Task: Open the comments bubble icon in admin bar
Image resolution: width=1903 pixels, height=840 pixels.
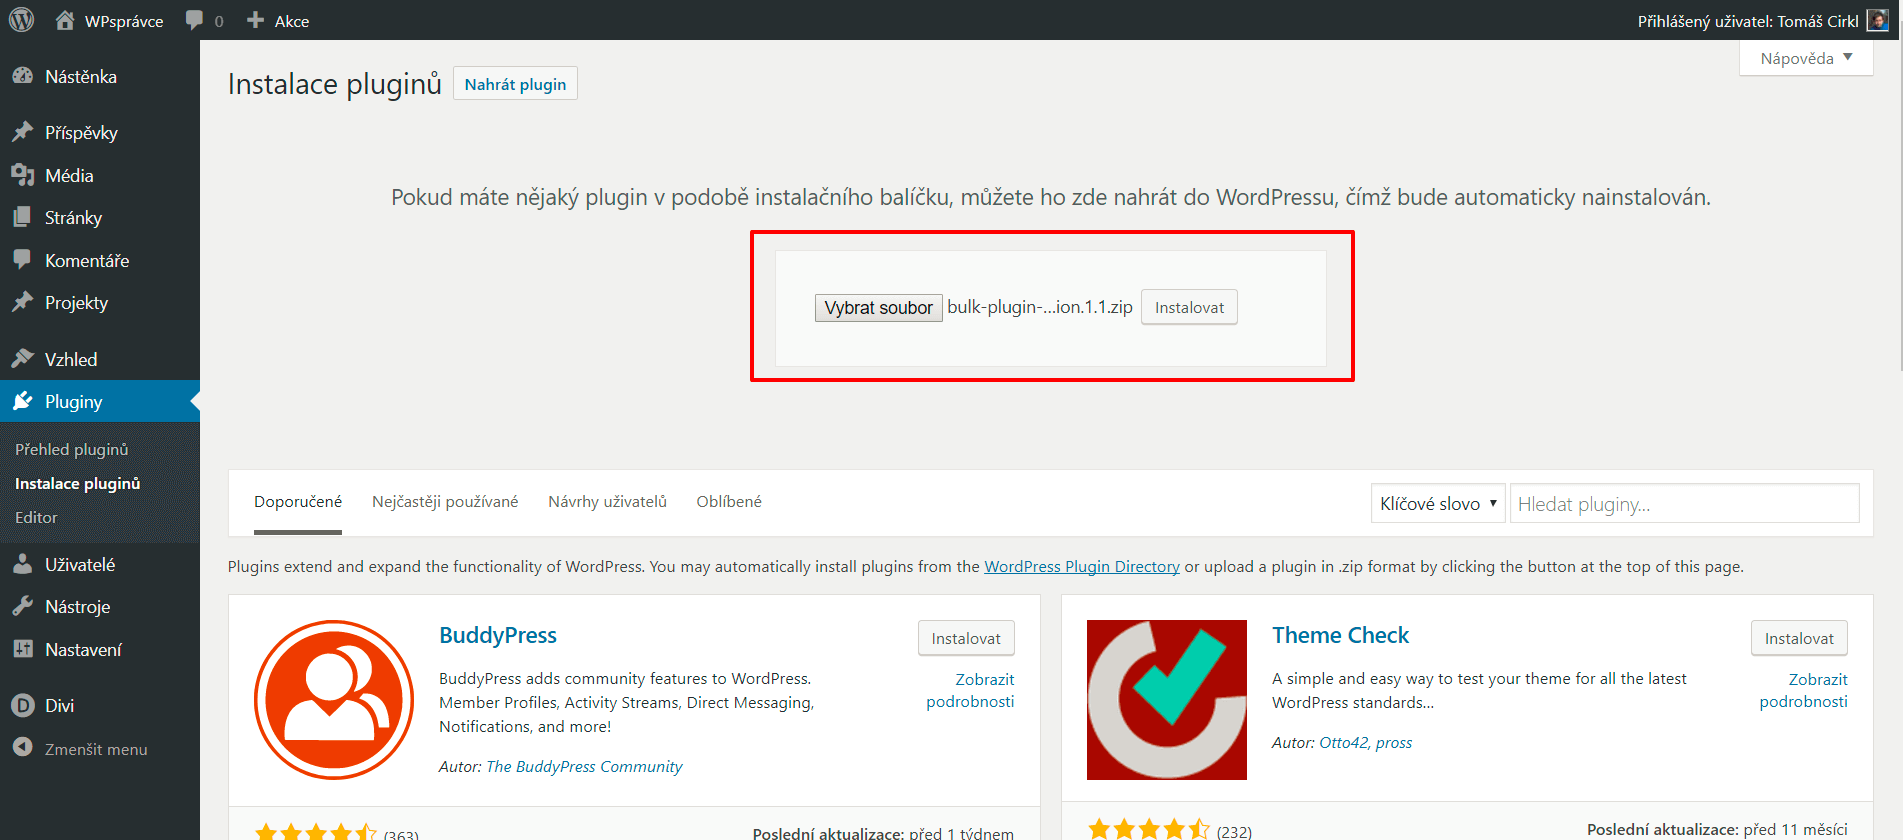Action: 194,21
